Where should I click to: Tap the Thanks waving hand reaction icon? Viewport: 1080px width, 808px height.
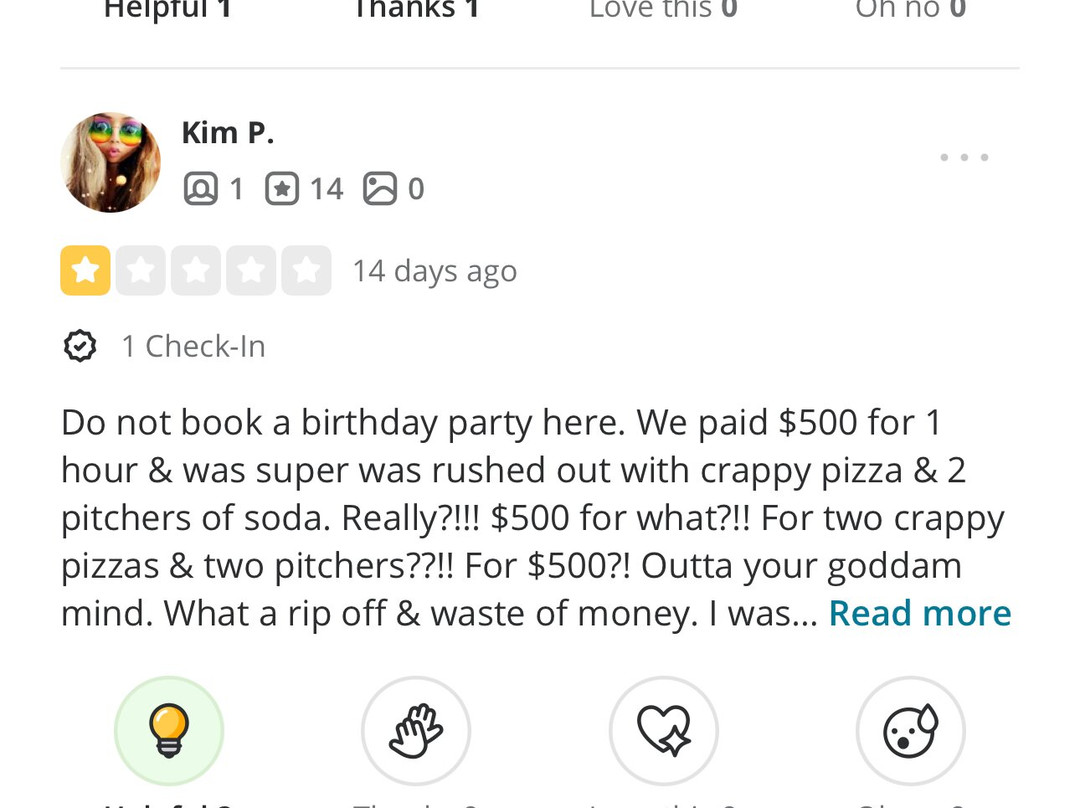416,731
